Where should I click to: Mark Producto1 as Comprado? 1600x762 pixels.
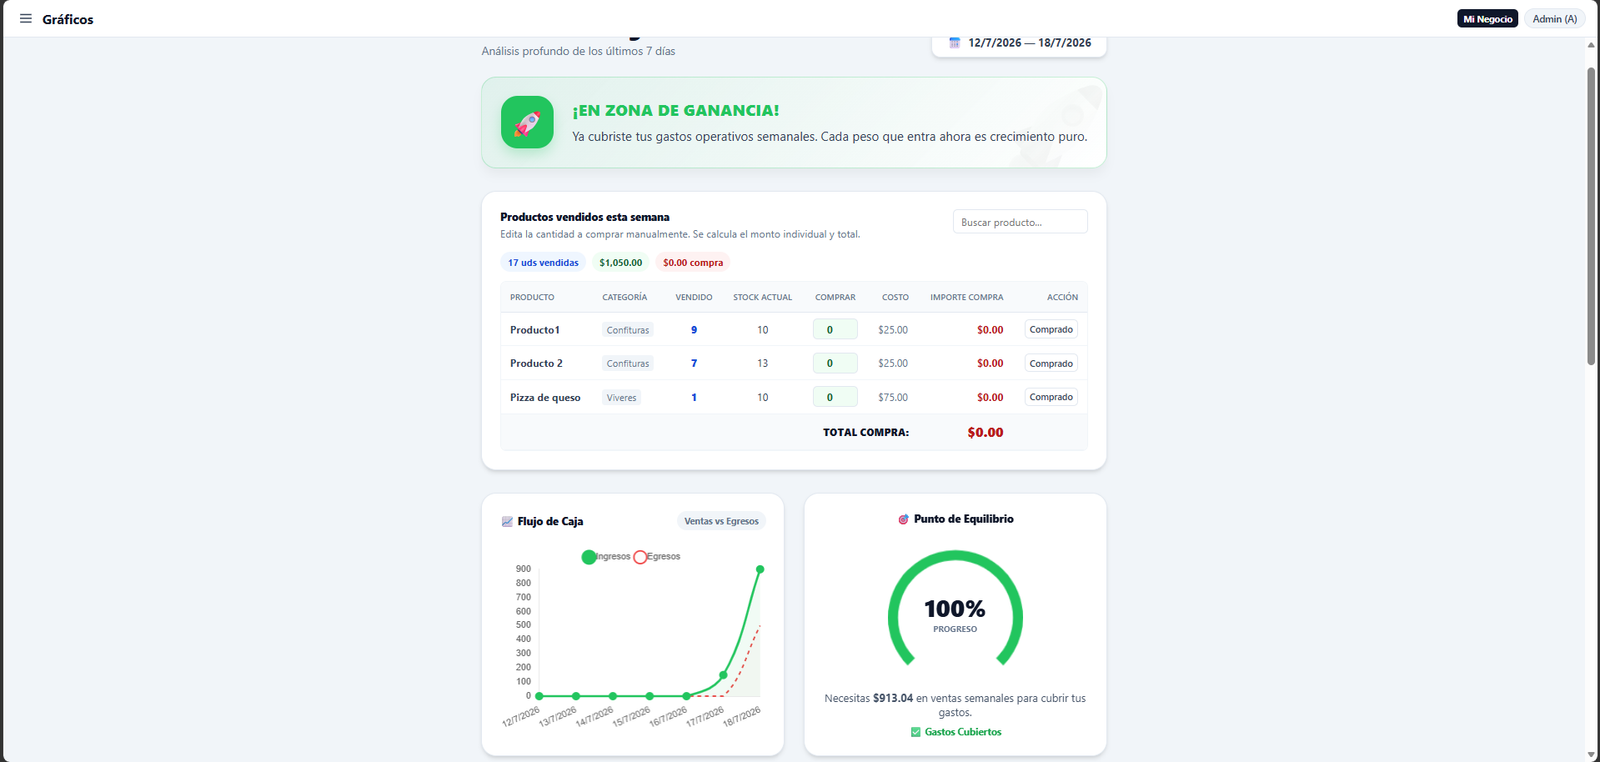tap(1051, 330)
